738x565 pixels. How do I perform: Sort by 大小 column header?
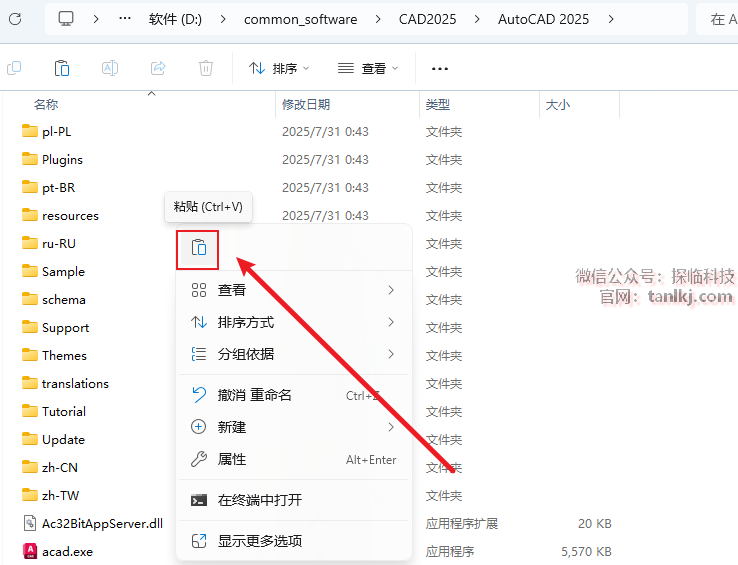[x=558, y=105]
